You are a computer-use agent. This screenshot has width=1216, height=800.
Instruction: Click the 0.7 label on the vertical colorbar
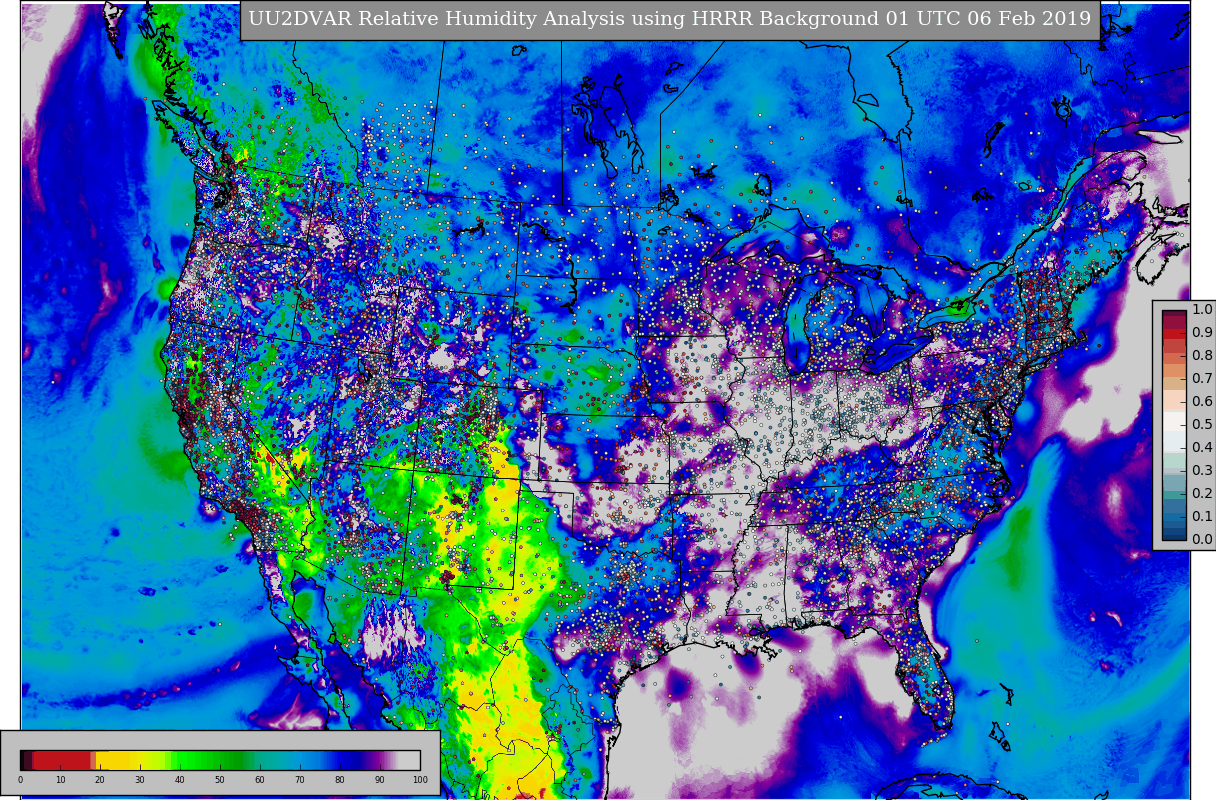1202,379
